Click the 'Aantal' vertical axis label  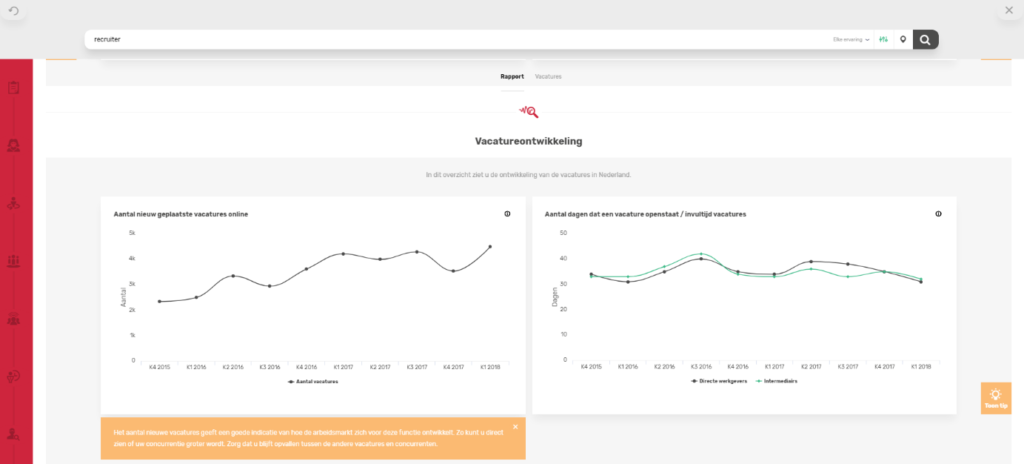coord(122,297)
